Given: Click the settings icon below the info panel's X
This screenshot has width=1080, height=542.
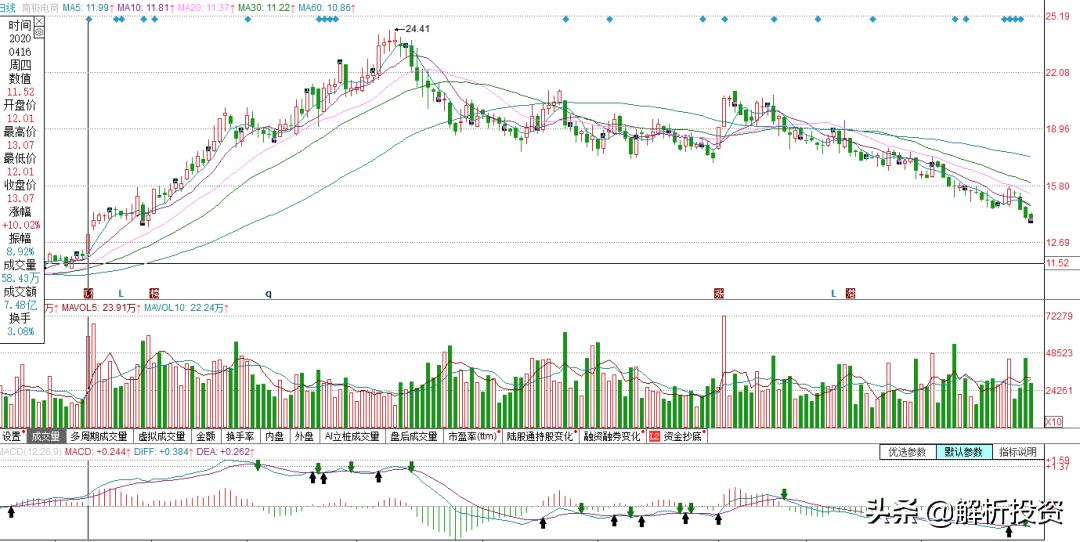Looking at the screenshot, I should (x=39, y=31).
